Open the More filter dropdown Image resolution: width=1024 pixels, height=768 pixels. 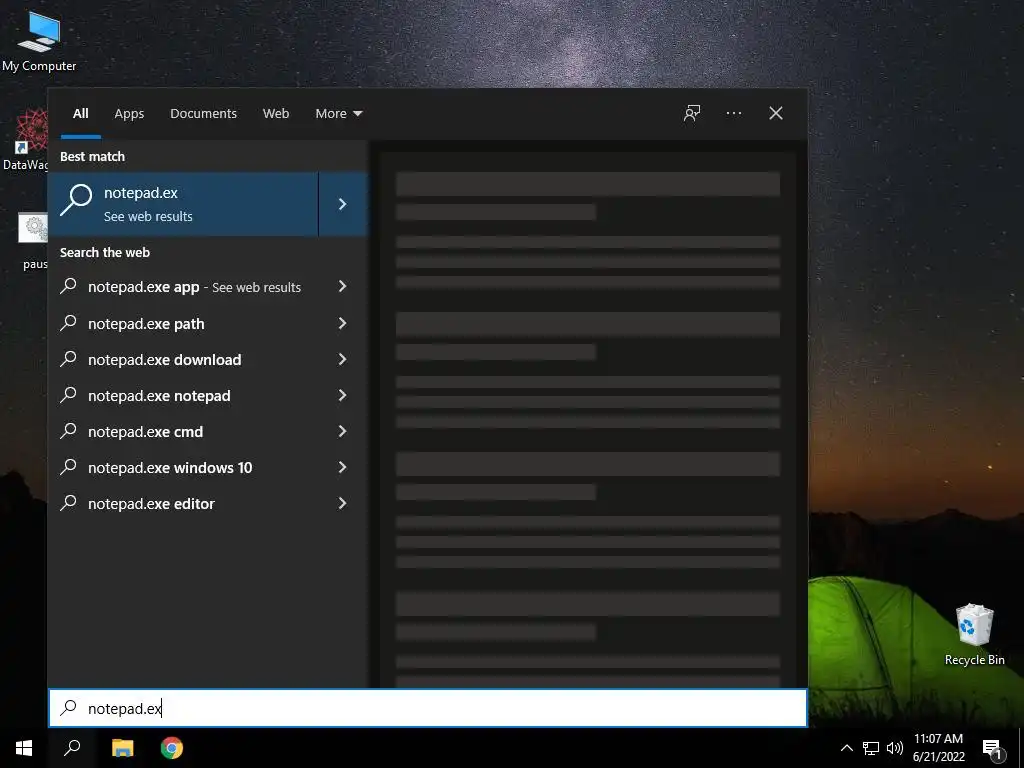pyautogui.click(x=338, y=114)
